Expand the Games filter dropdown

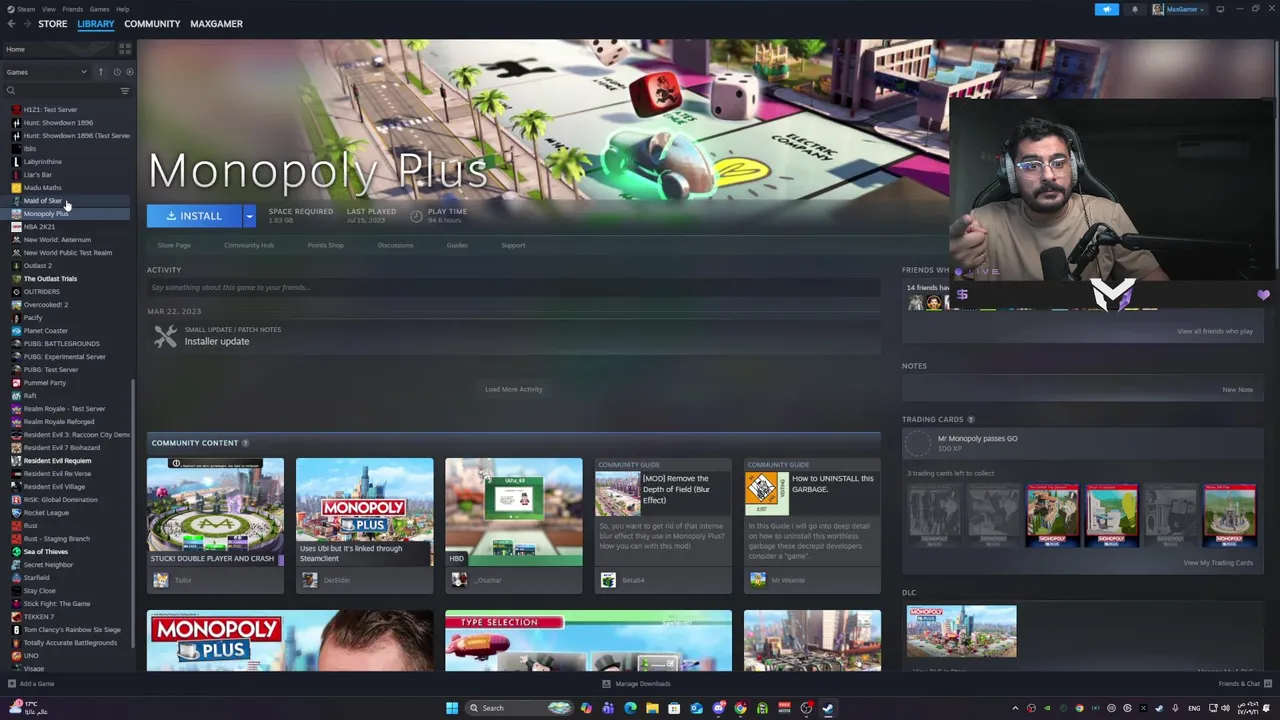(x=47, y=72)
